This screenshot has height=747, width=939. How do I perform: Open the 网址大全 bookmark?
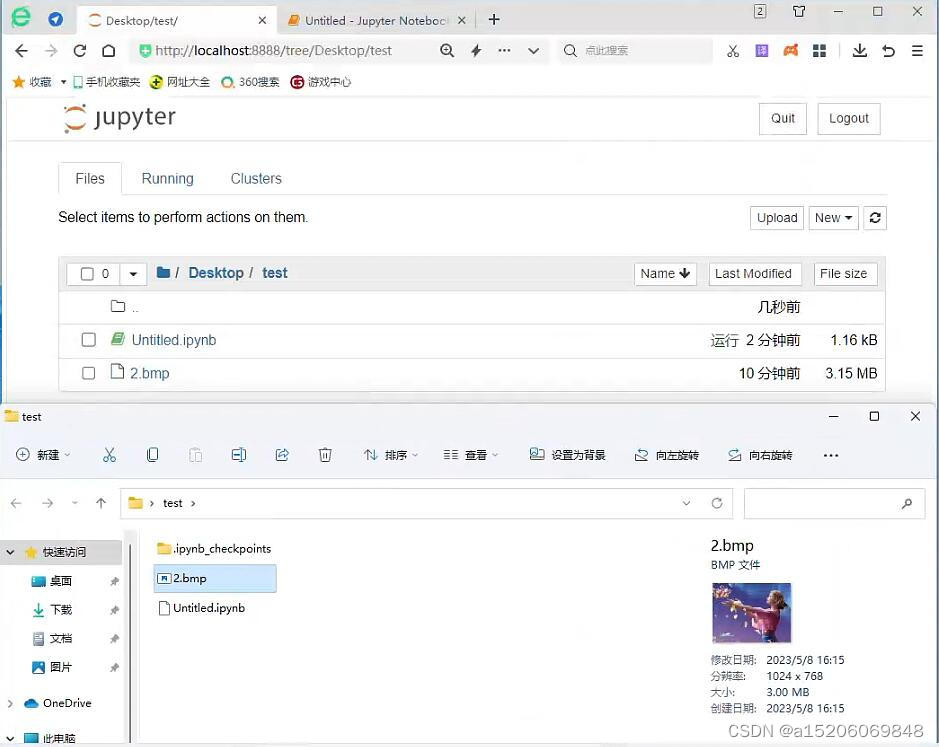180,82
